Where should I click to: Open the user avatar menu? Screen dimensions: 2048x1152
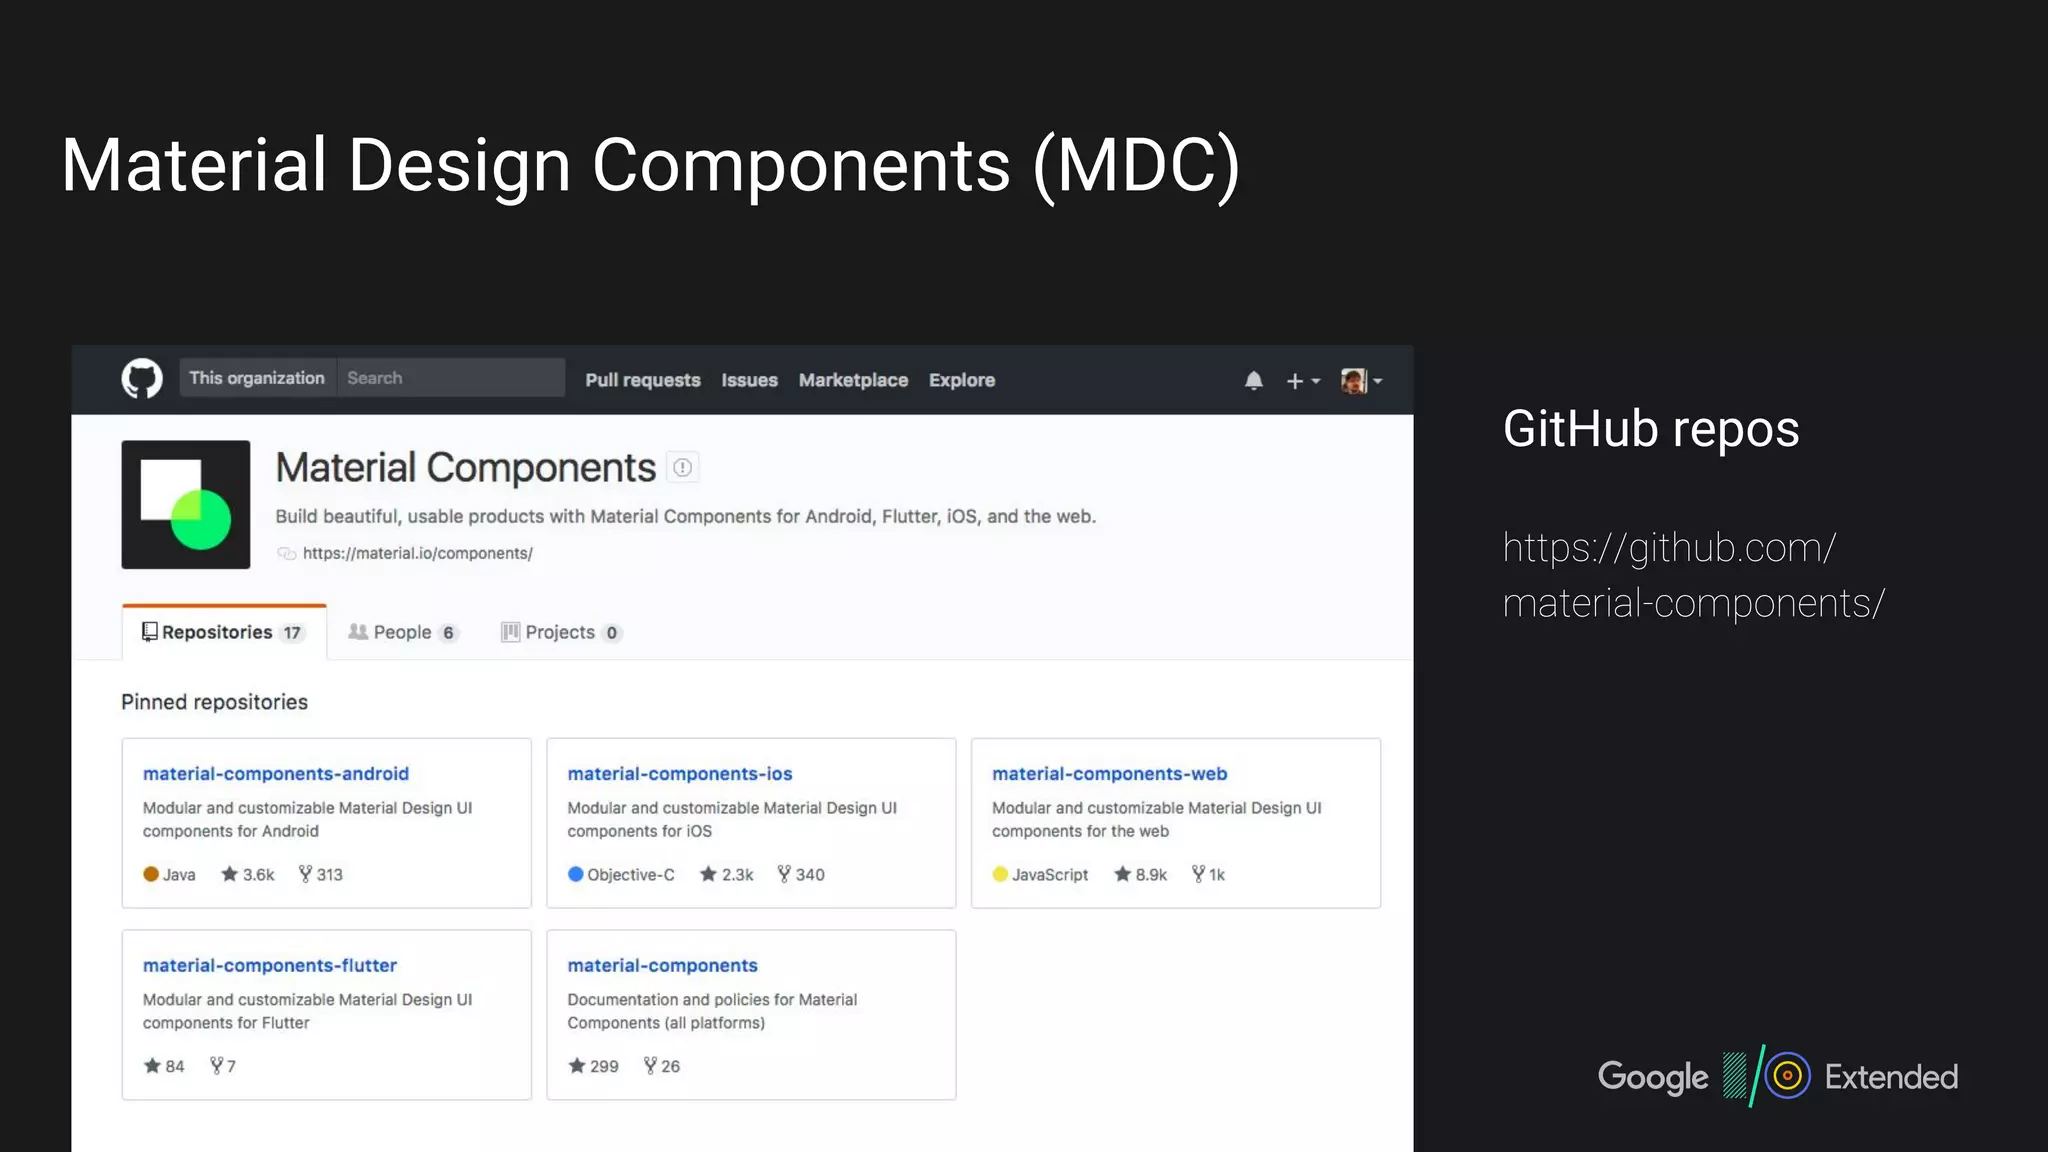pyautogui.click(x=1361, y=380)
